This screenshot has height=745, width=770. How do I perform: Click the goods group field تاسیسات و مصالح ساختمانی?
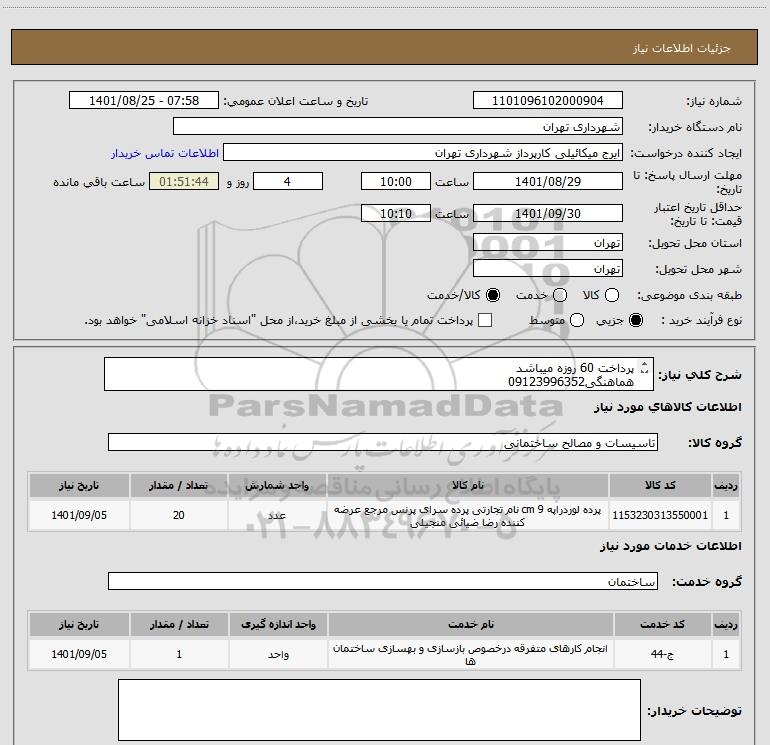(383, 442)
